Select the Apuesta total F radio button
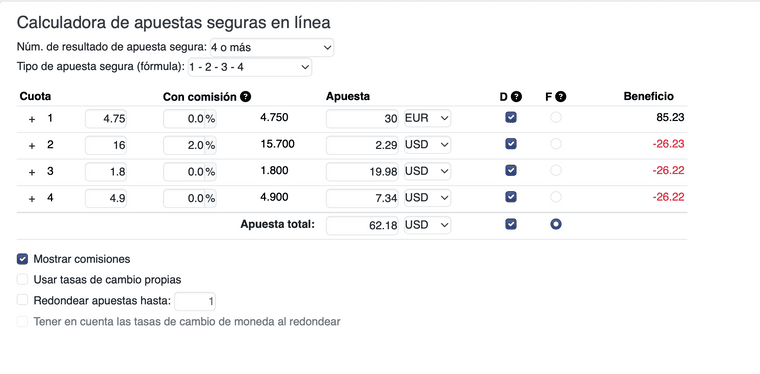 click(556, 224)
